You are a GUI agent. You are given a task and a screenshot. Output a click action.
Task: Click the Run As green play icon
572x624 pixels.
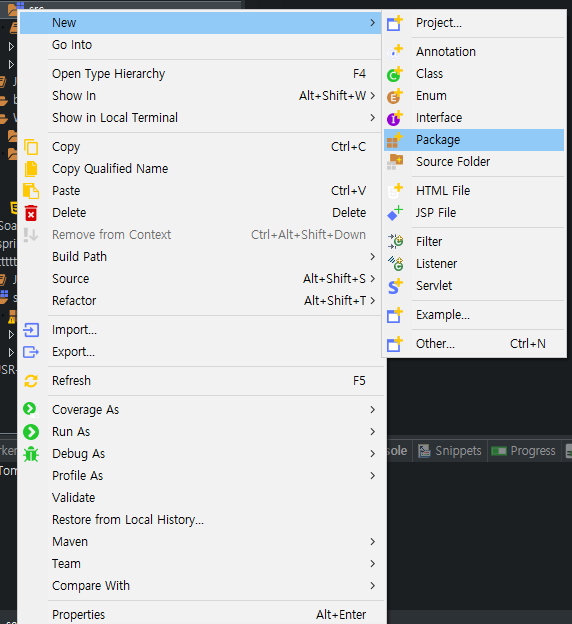(31, 432)
